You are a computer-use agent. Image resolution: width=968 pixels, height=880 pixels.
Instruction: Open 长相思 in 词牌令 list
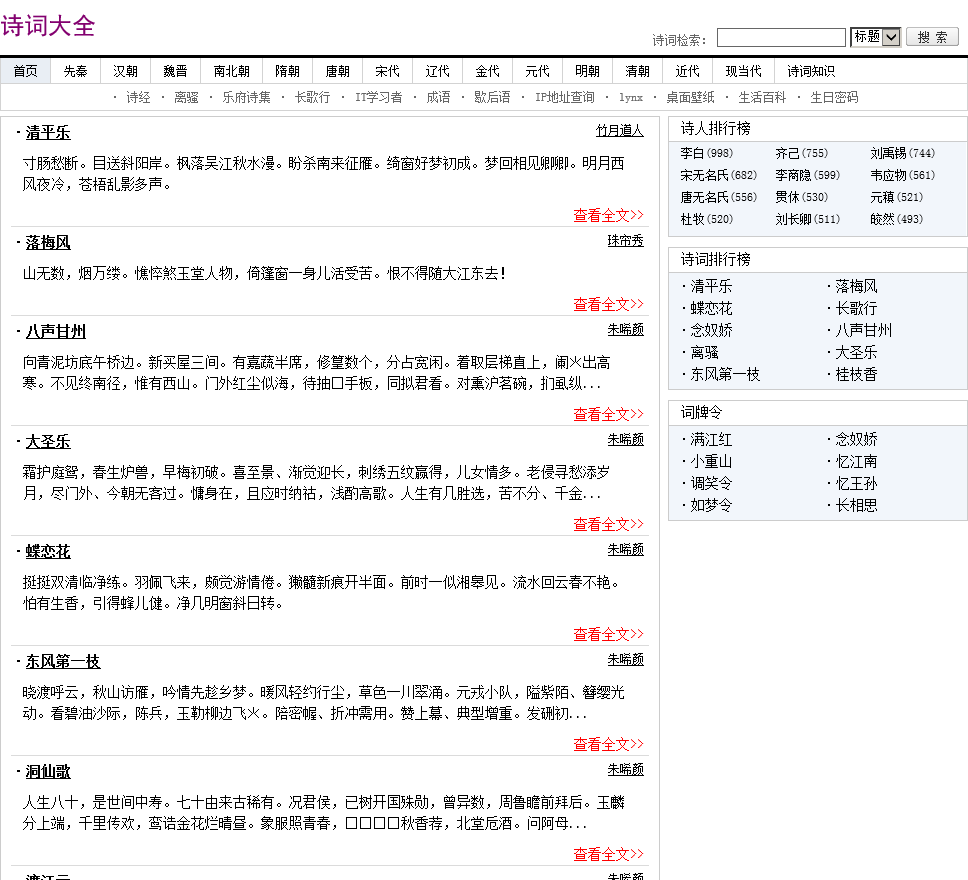(x=856, y=505)
